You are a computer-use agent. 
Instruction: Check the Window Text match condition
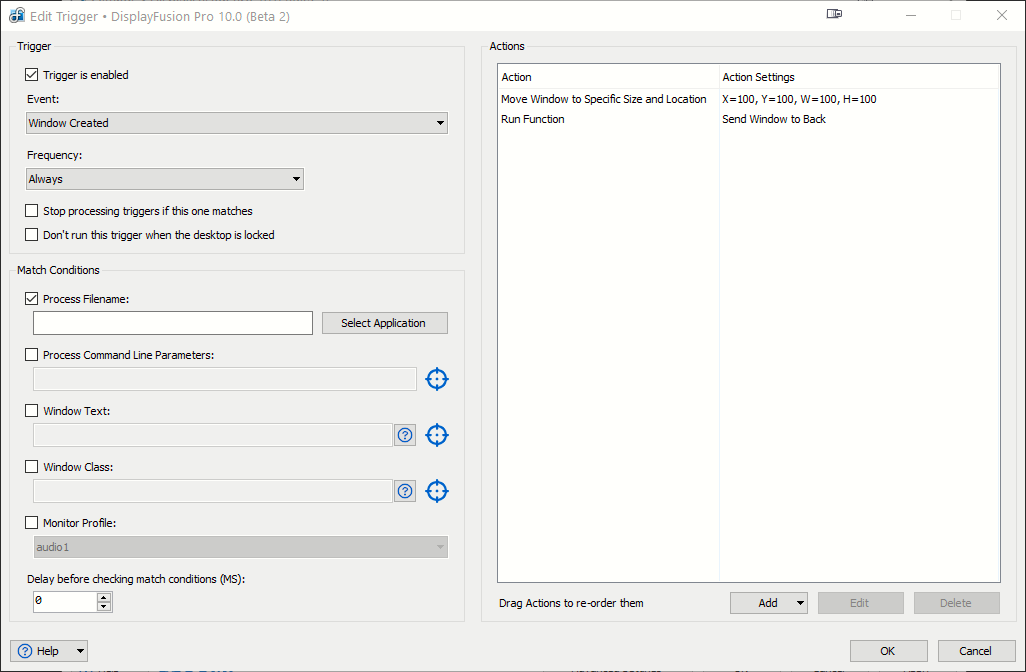click(32, 411)
